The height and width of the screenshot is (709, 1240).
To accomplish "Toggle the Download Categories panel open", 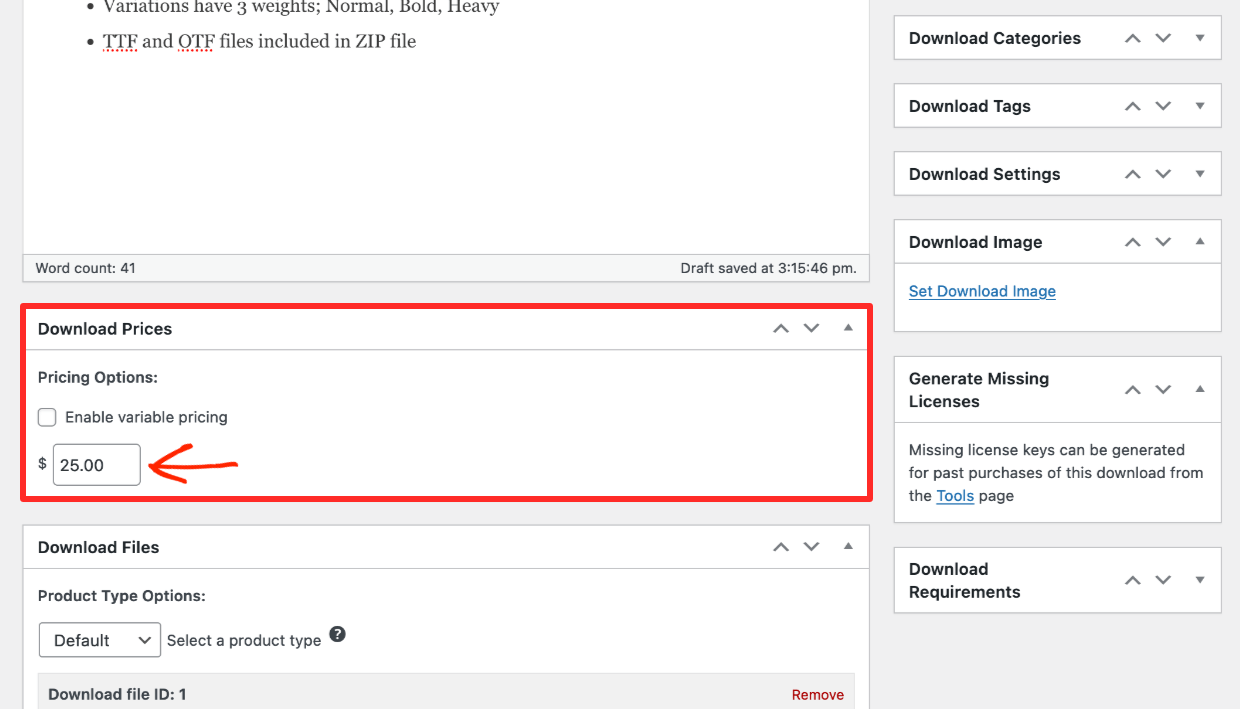I will coord(1200,38).
